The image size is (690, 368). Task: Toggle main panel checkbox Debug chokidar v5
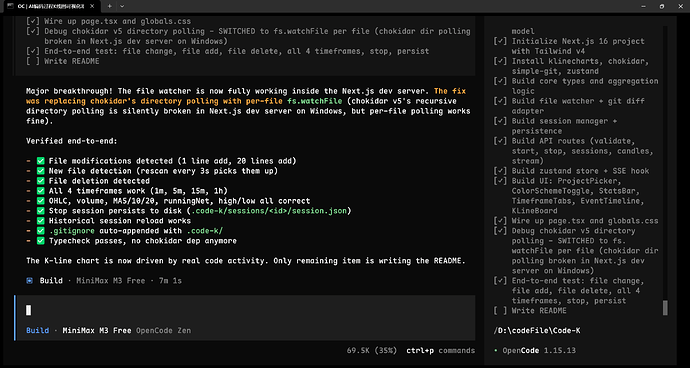33,31
